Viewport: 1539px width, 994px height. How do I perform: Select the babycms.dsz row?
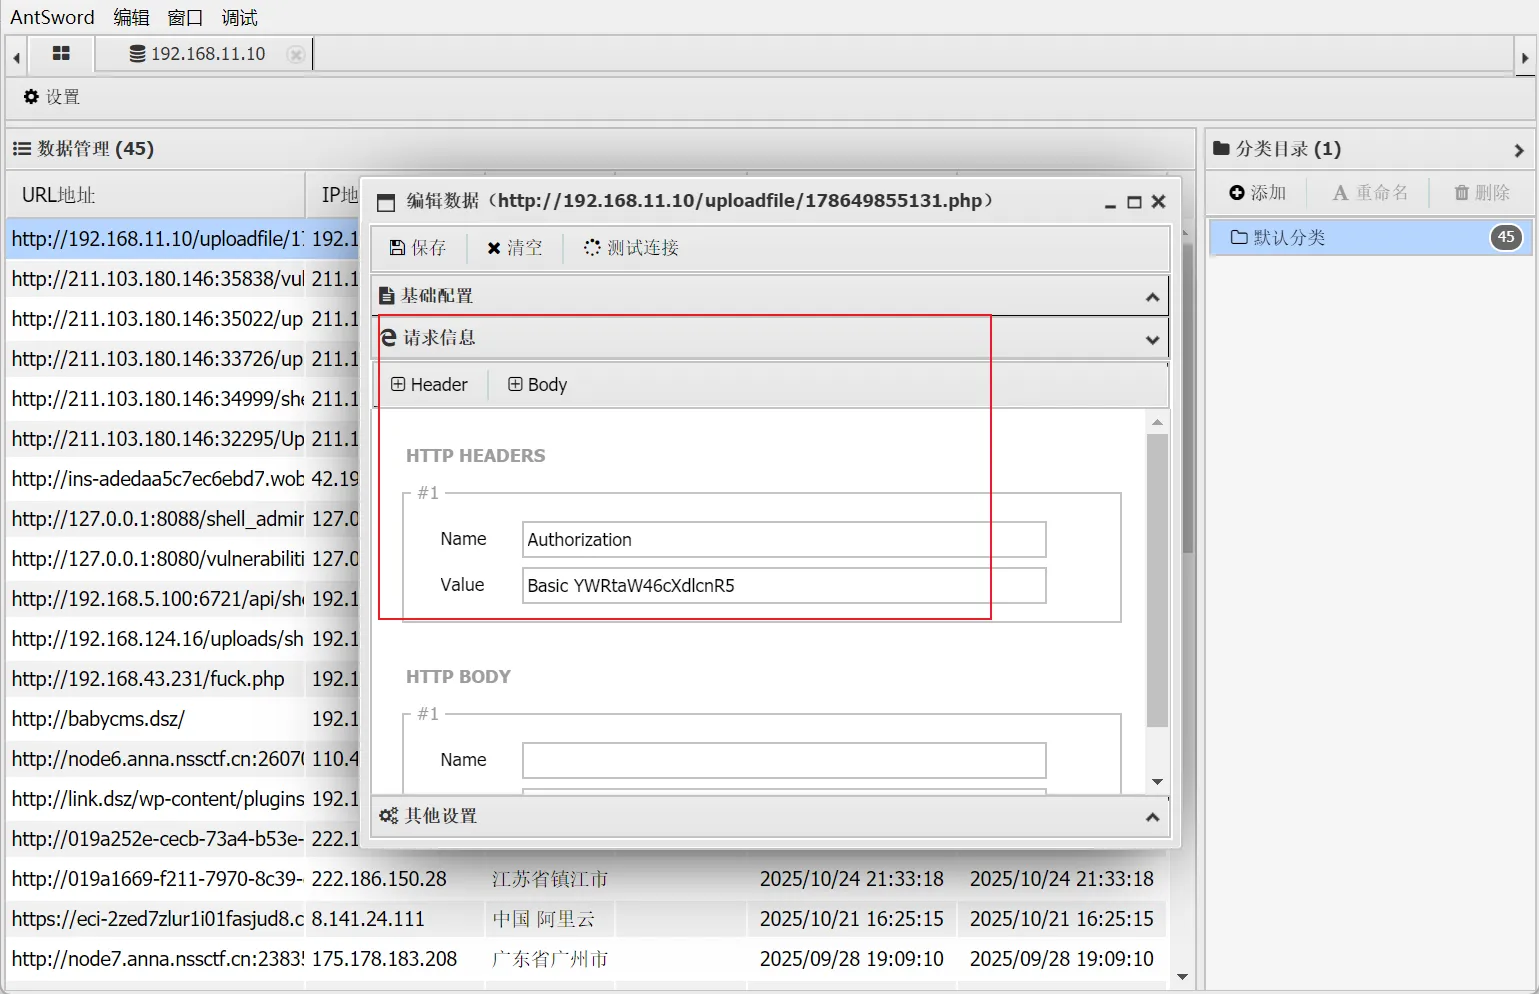184,719
